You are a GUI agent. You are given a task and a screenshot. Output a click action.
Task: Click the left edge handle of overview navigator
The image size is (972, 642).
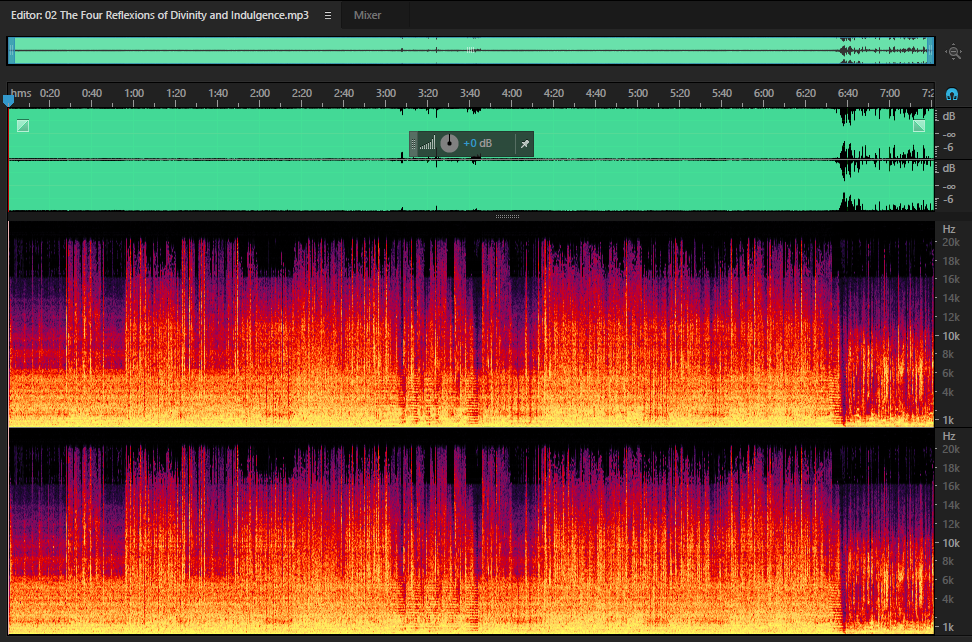pyautogui.click(x=11, y=51)
